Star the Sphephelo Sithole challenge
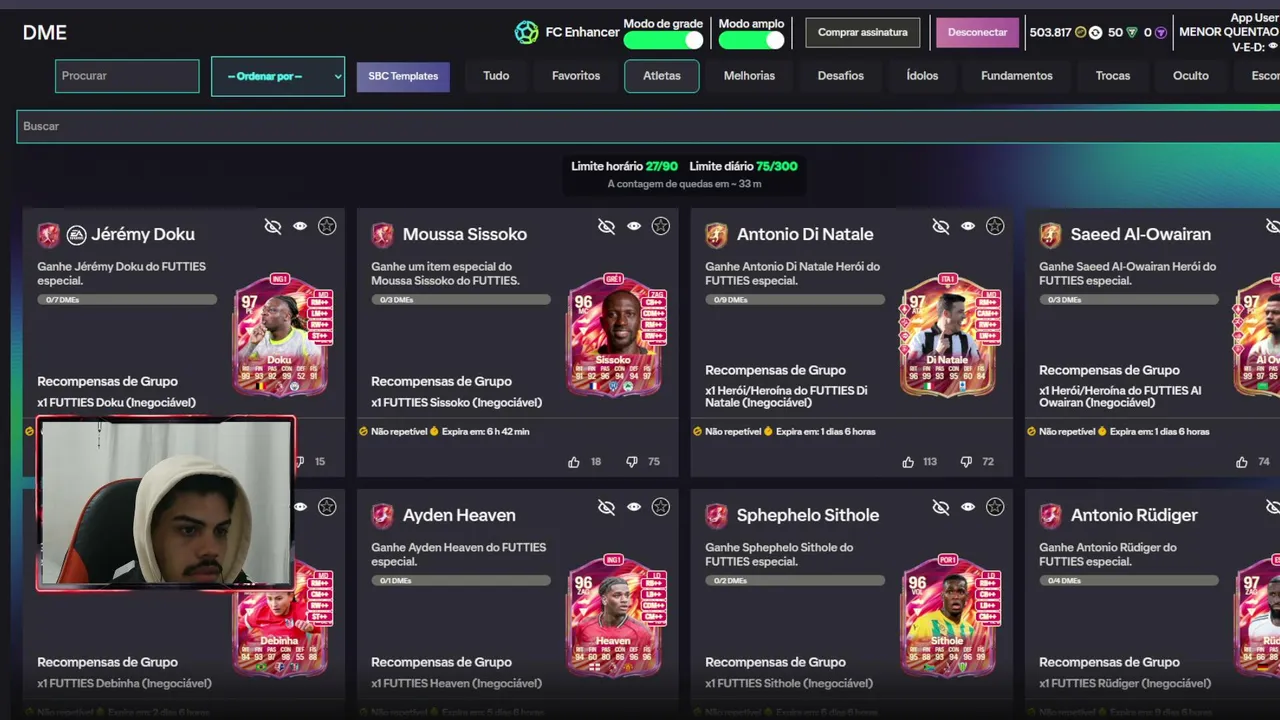This screenshot has width=1280, height=720. pos(995,507)
